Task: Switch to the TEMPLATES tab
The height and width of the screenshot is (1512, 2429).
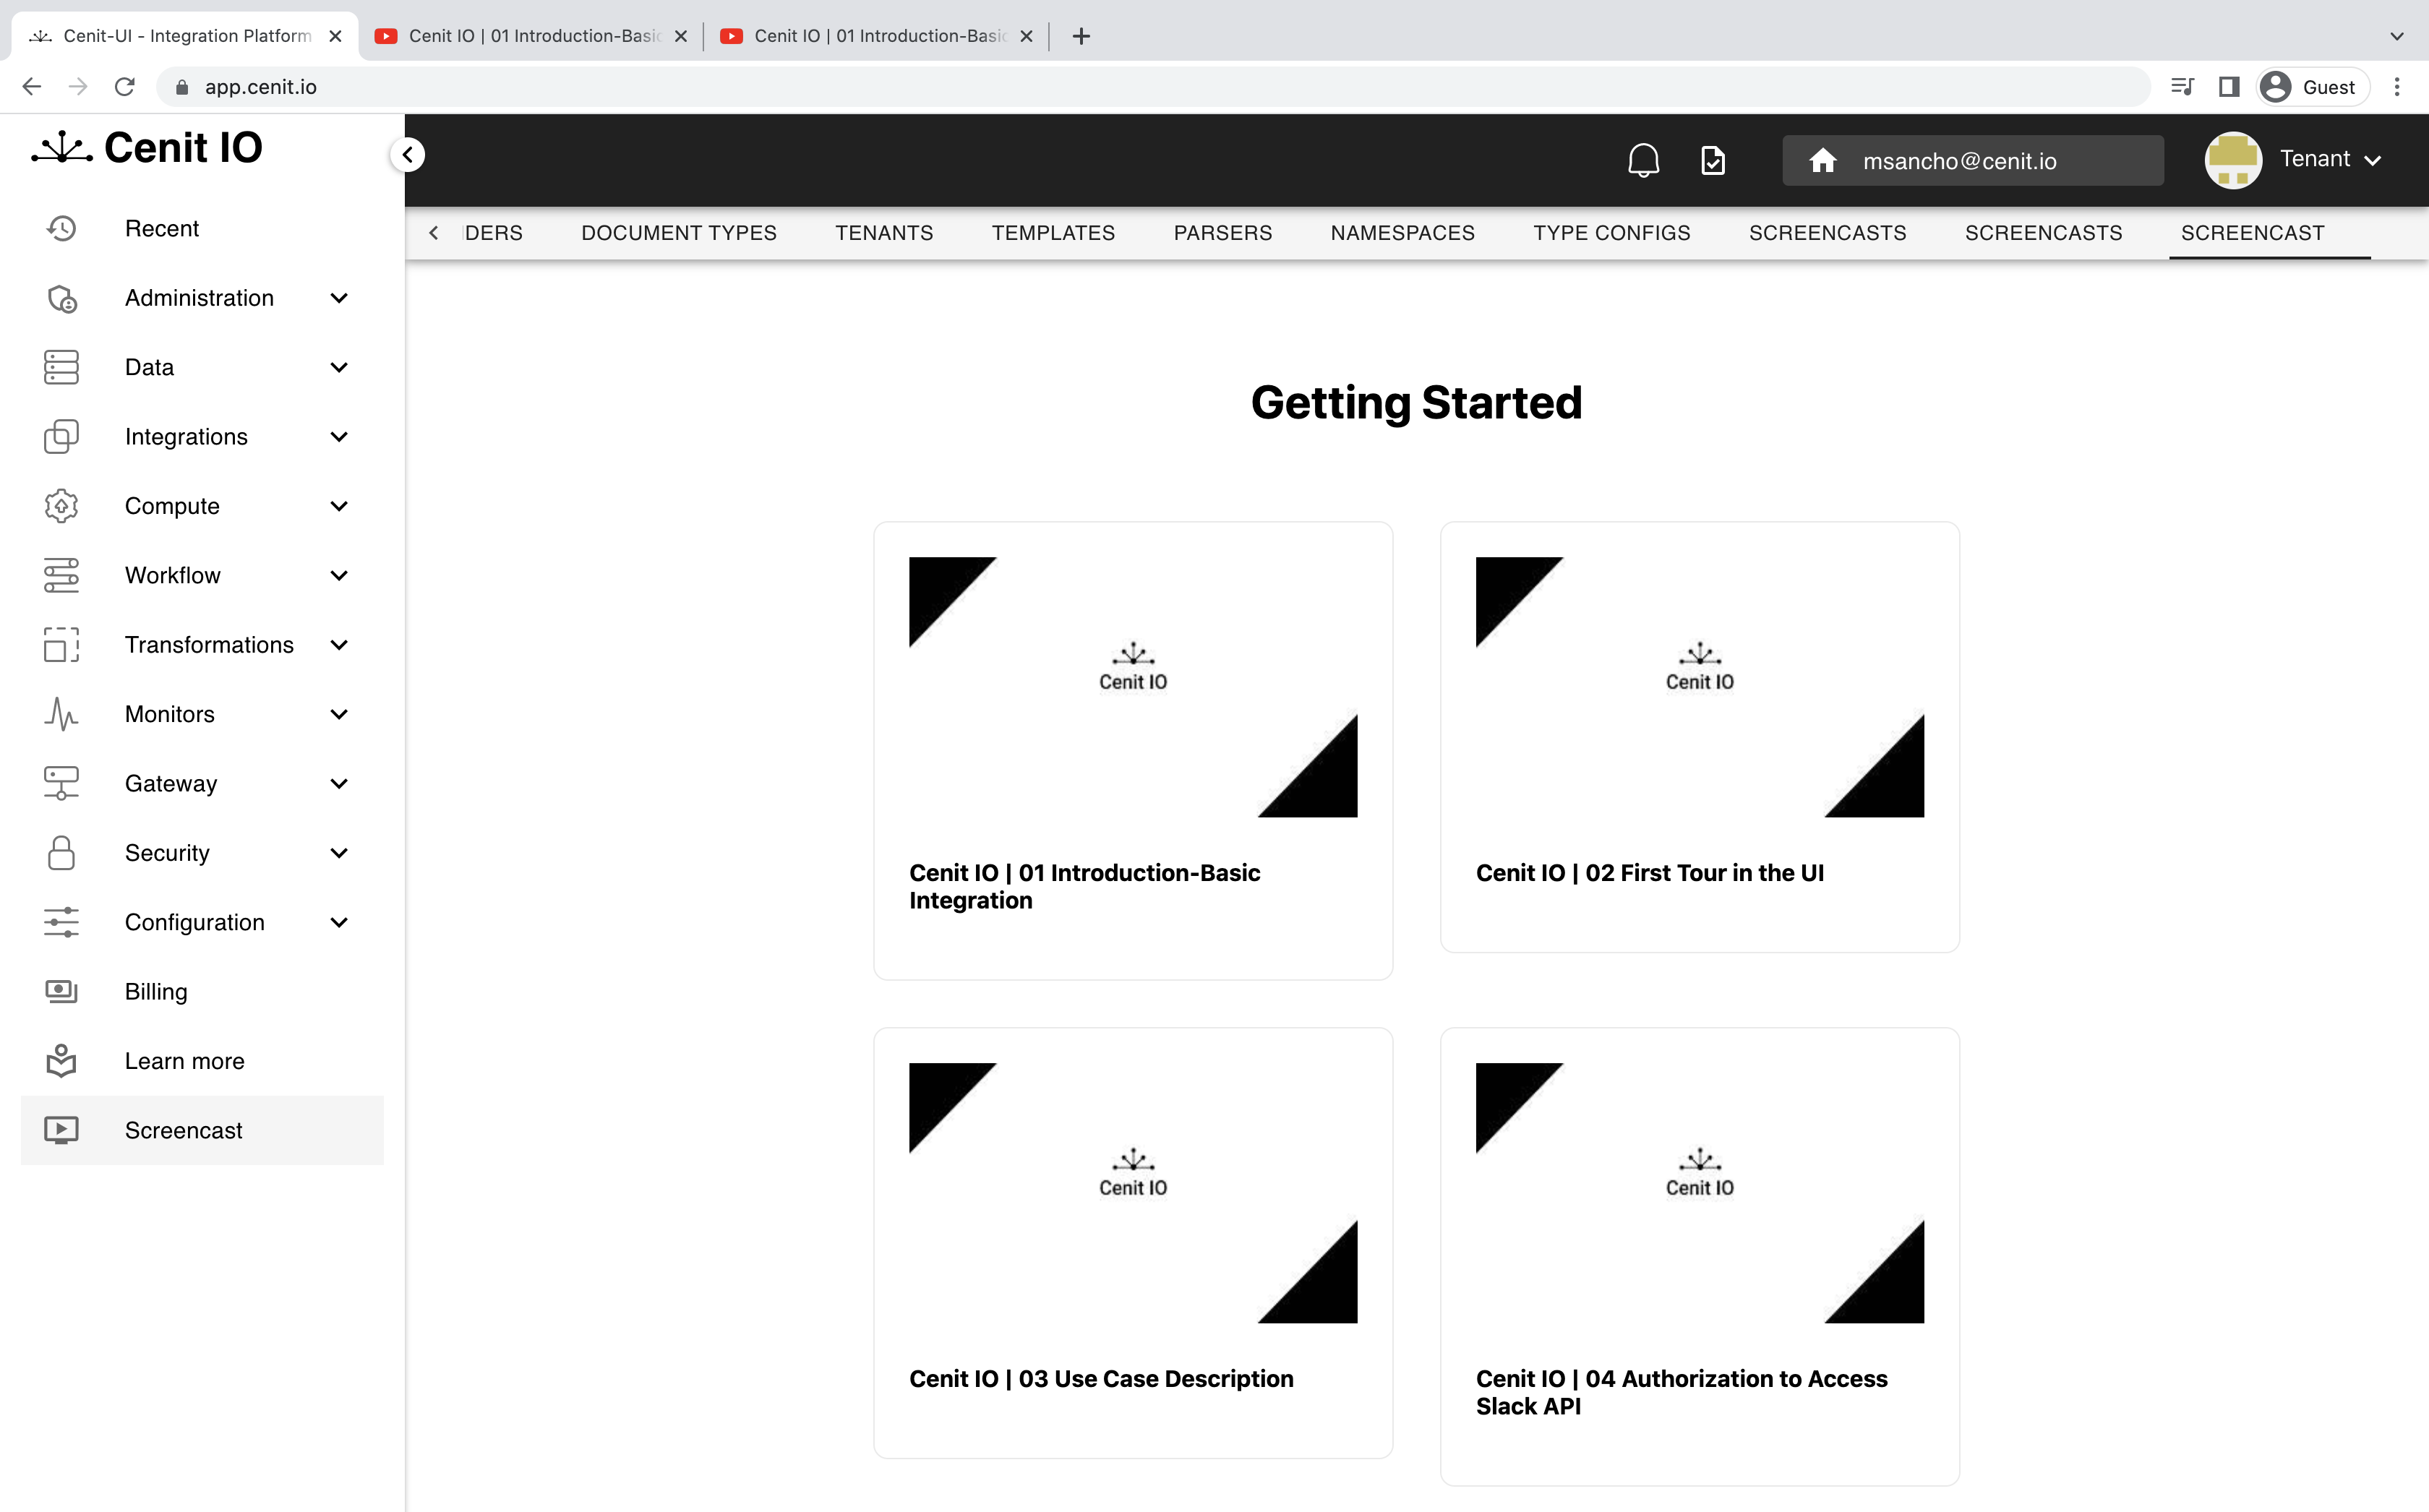Action: pos(1053,233)
